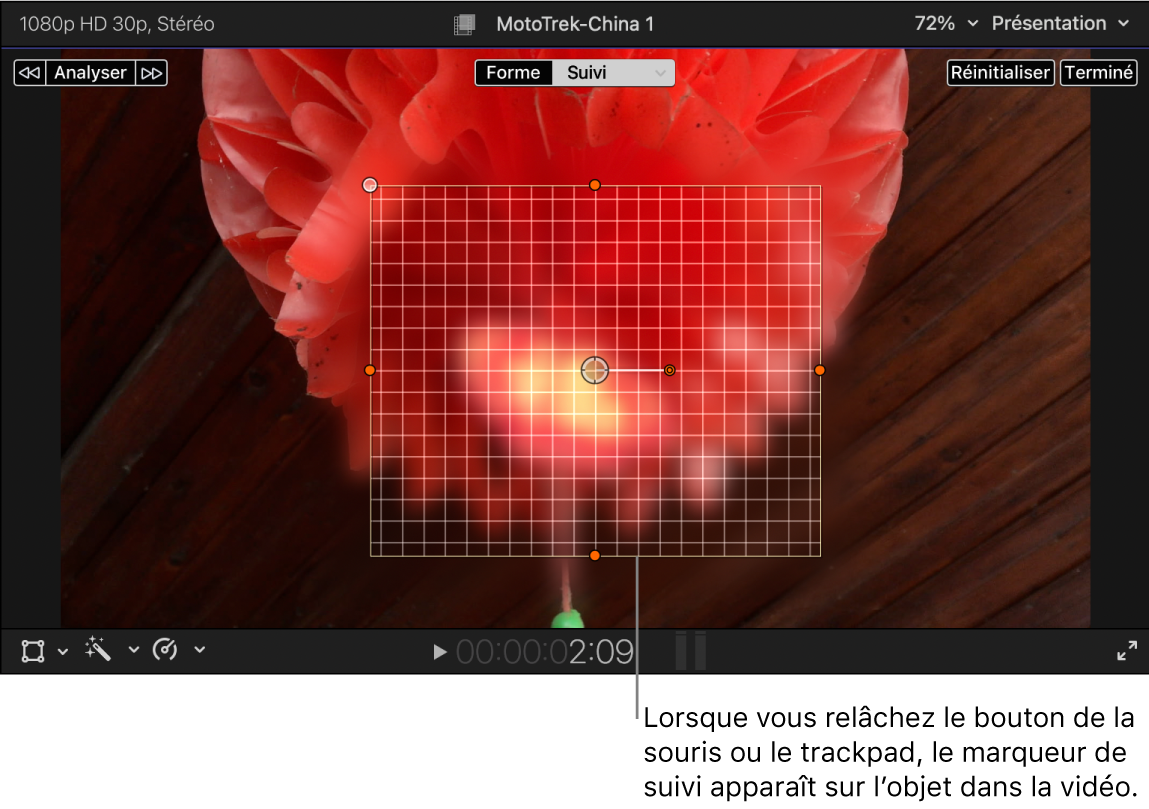Play the video with the play button
The image size is (1149, 809).
click(x=440, y=651)
